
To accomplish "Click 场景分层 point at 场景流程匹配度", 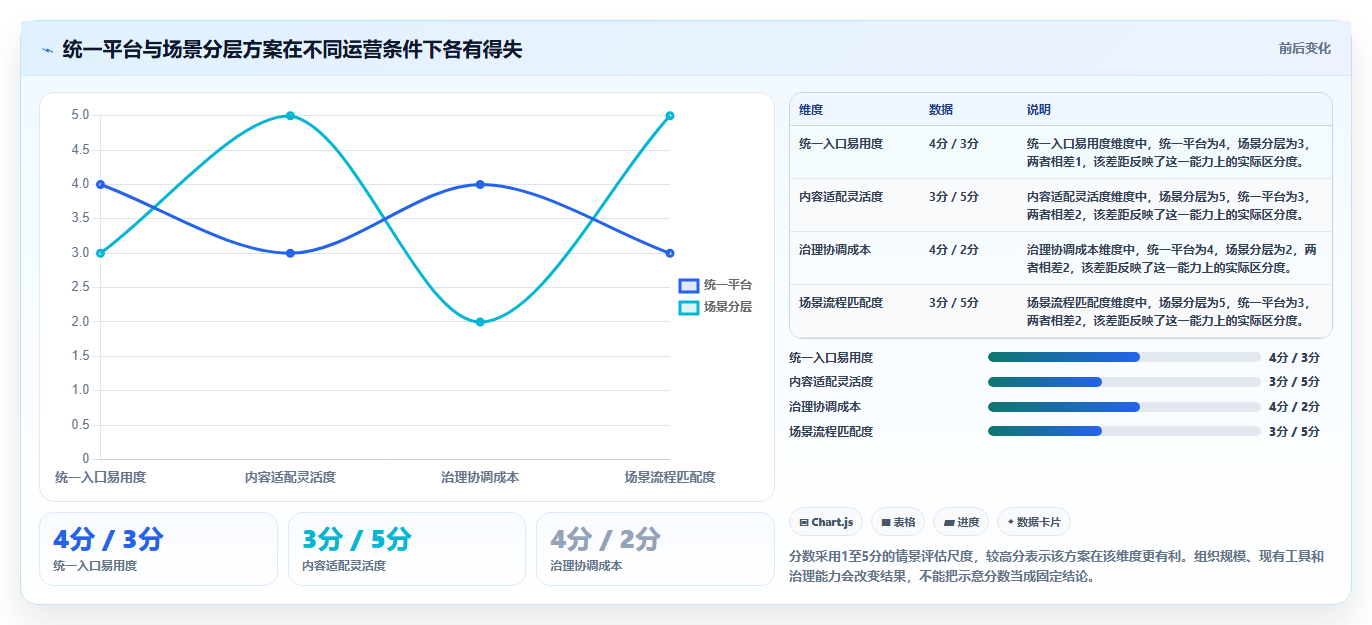I will (670, 115).
